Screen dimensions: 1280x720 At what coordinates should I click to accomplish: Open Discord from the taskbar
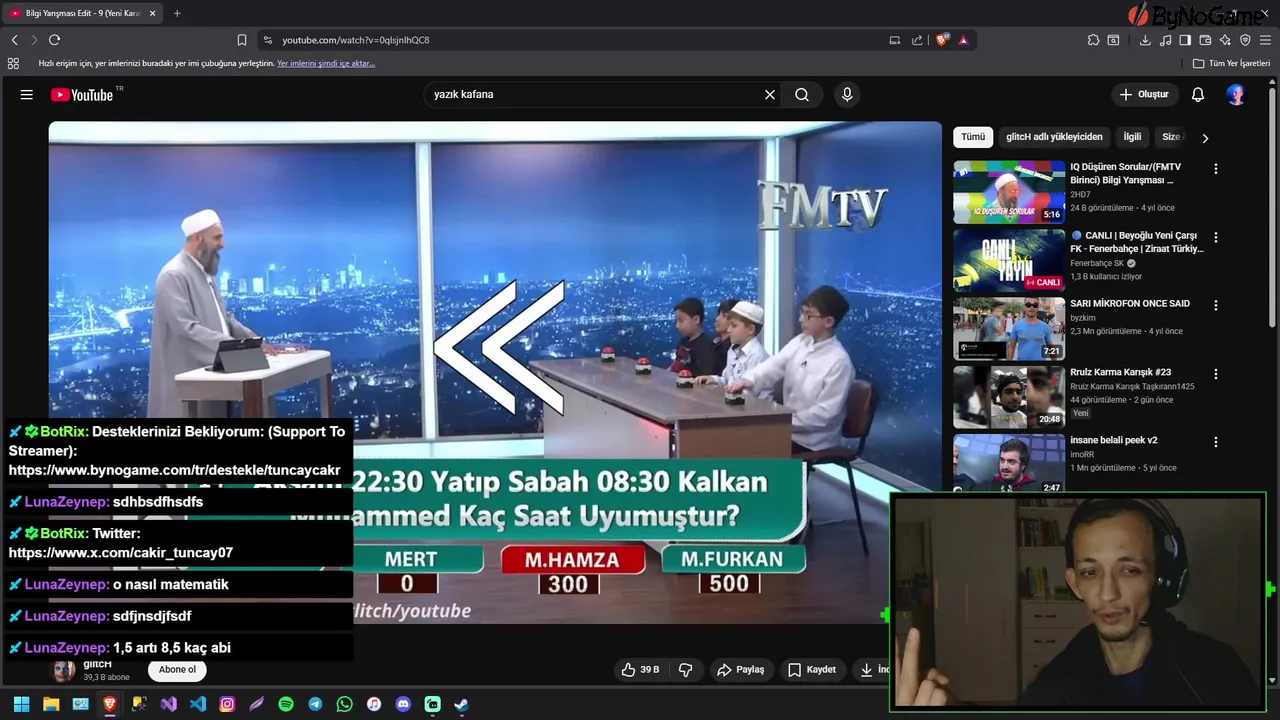(x=403, y=704)
